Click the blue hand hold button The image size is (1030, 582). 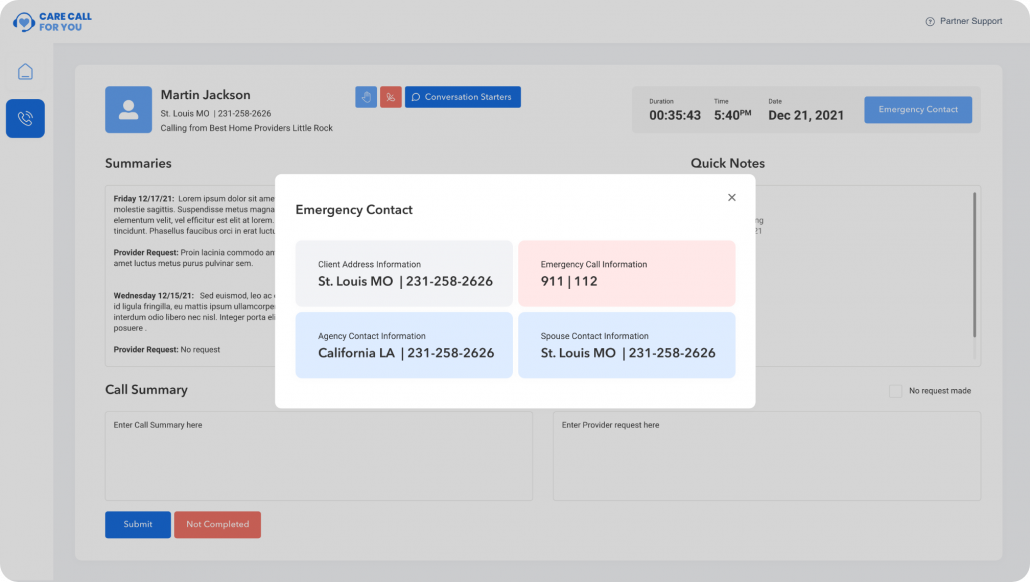click(366, 97)
